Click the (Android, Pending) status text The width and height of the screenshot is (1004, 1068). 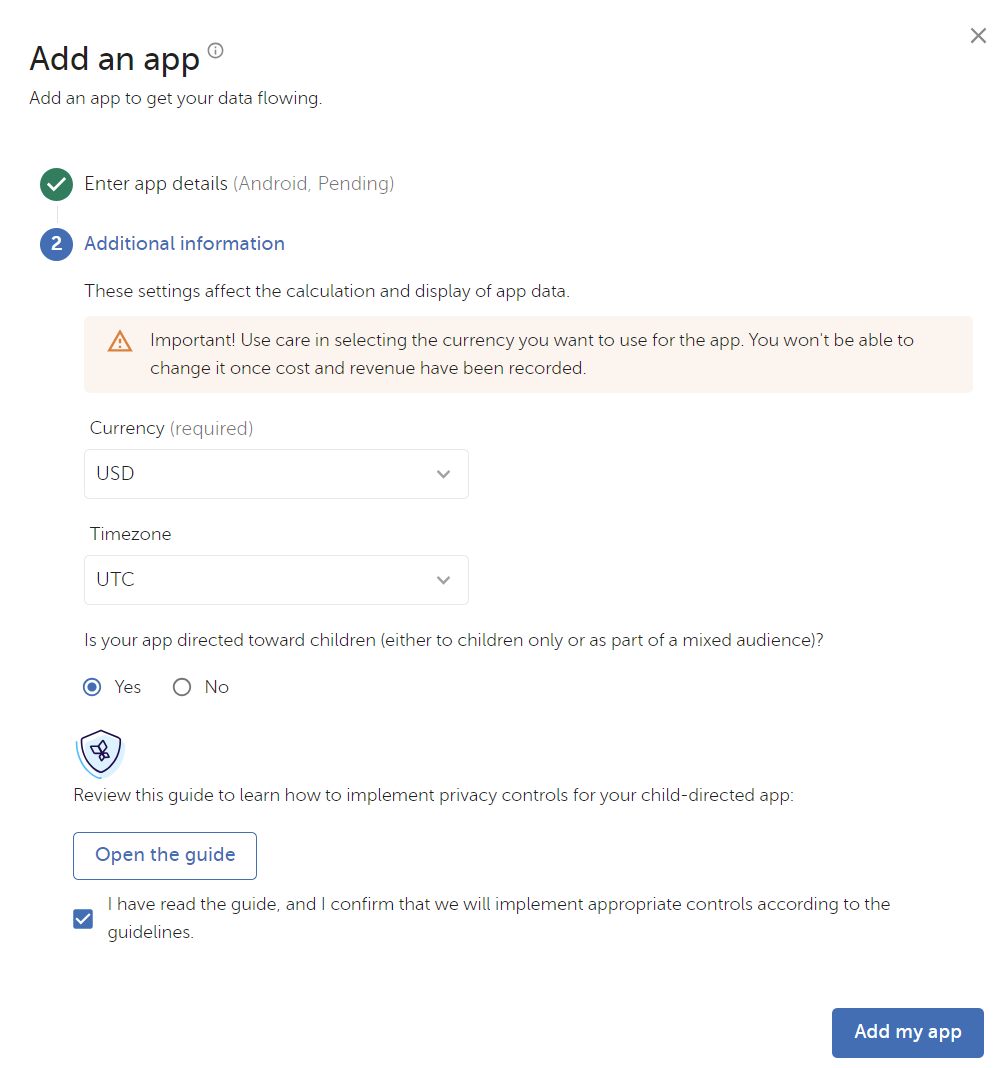click(314, 184)
